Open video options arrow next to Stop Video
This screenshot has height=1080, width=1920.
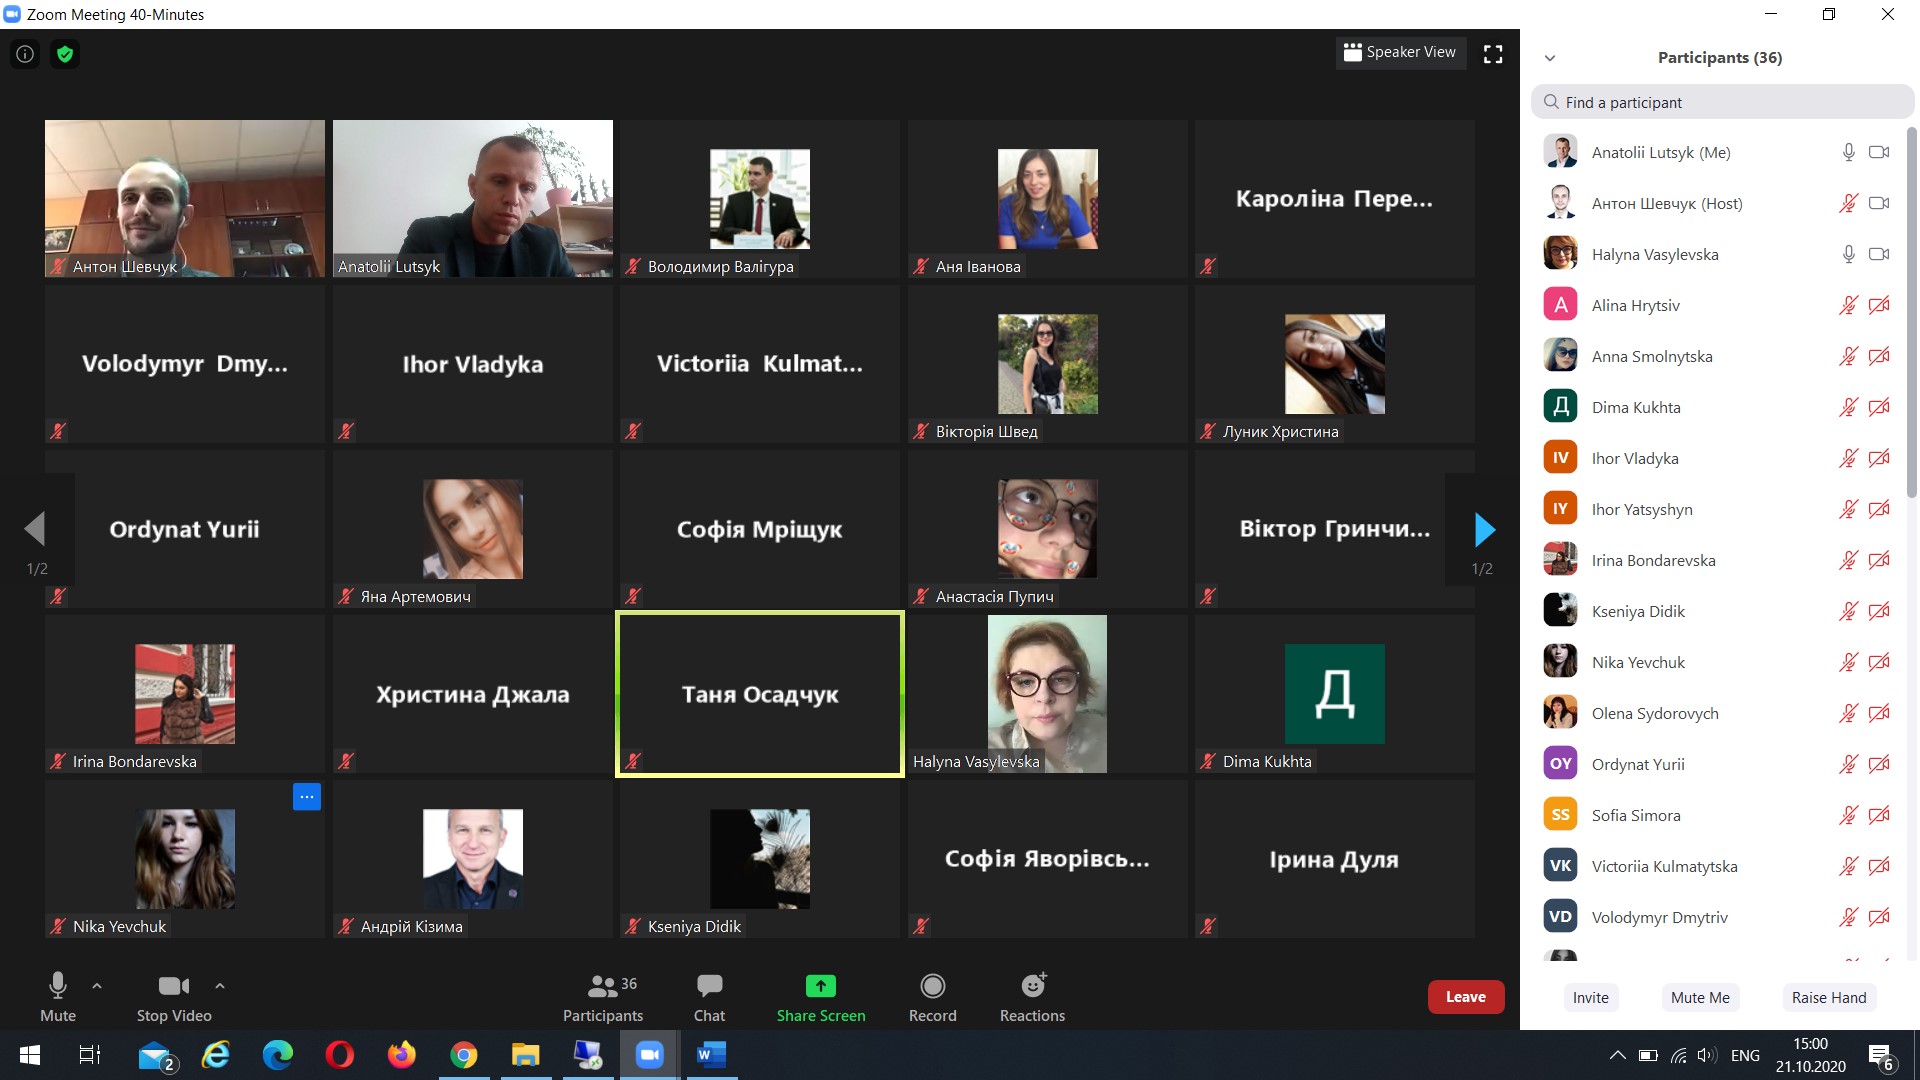point(220,986)
